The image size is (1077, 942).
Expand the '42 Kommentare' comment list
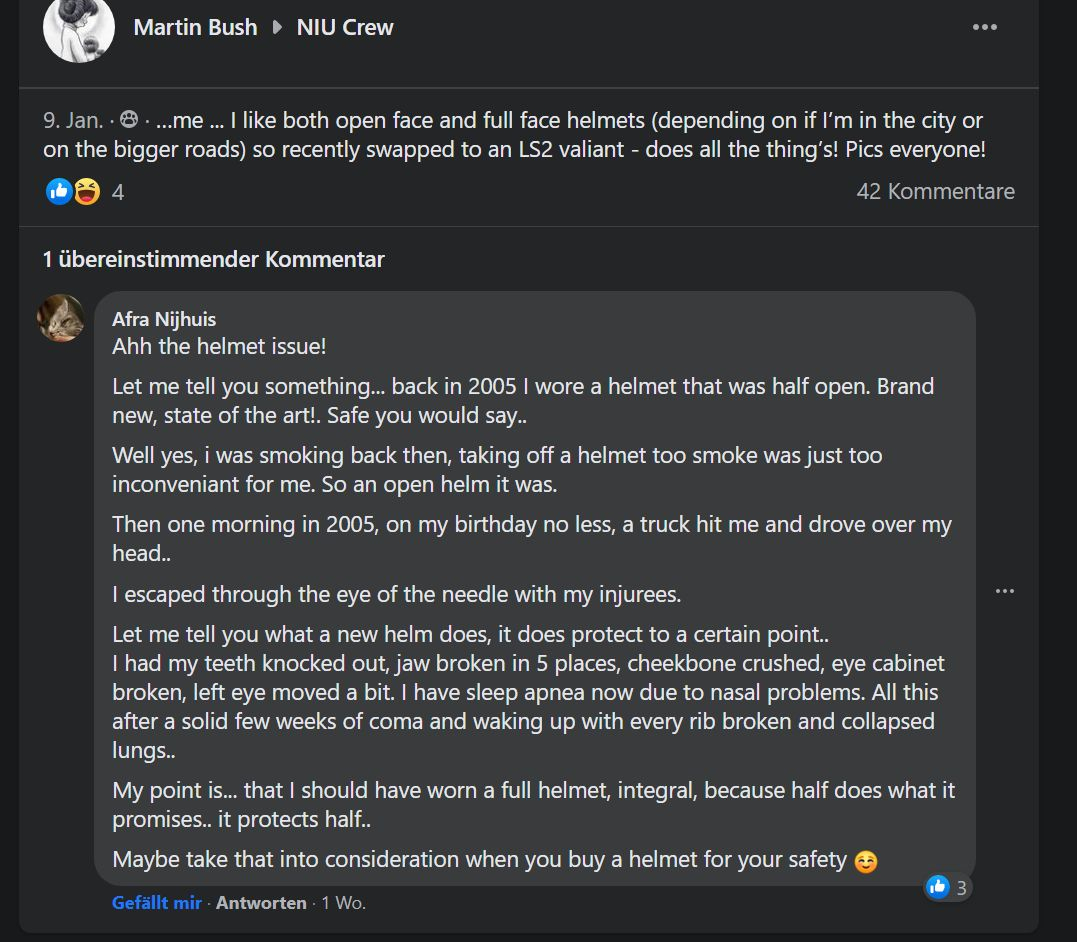[x=935, y=191]
